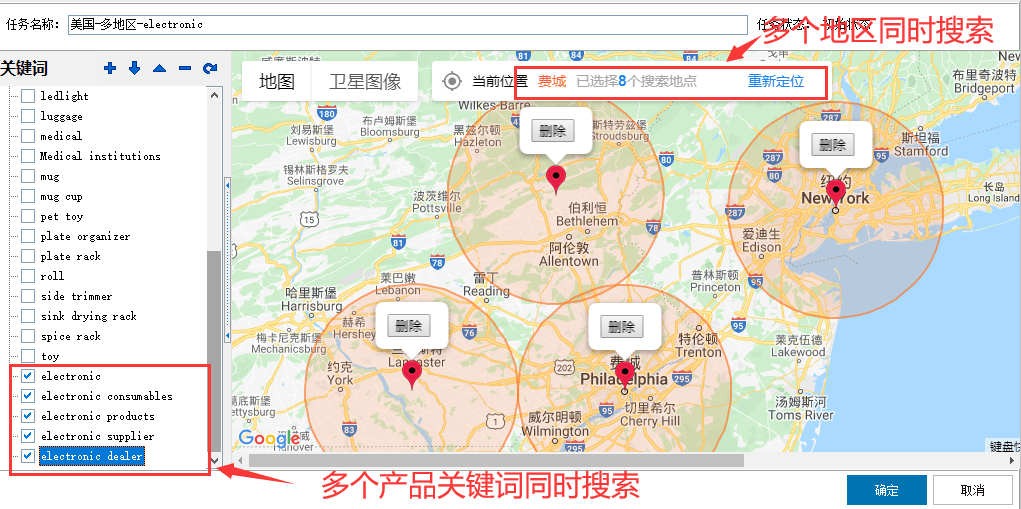Click the blue plus add keyword icon

[x=109, y=68]
